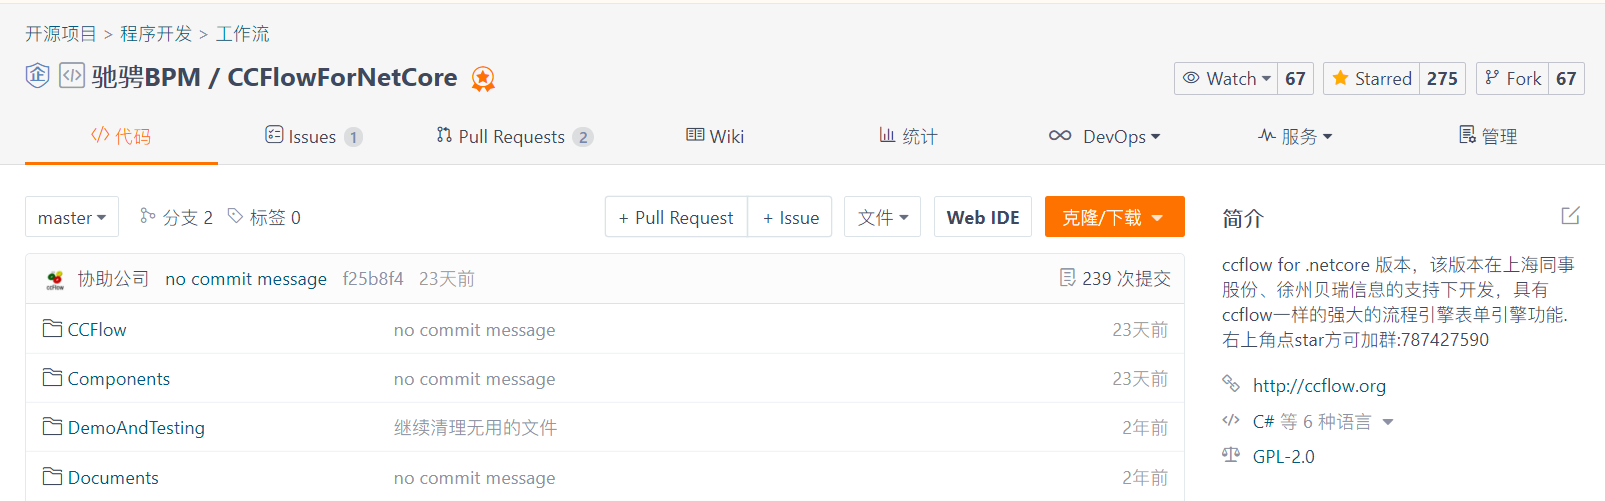Click the committer avatar thumbnail
Viewport: 1605px width, 501px height.
point(55,280)
